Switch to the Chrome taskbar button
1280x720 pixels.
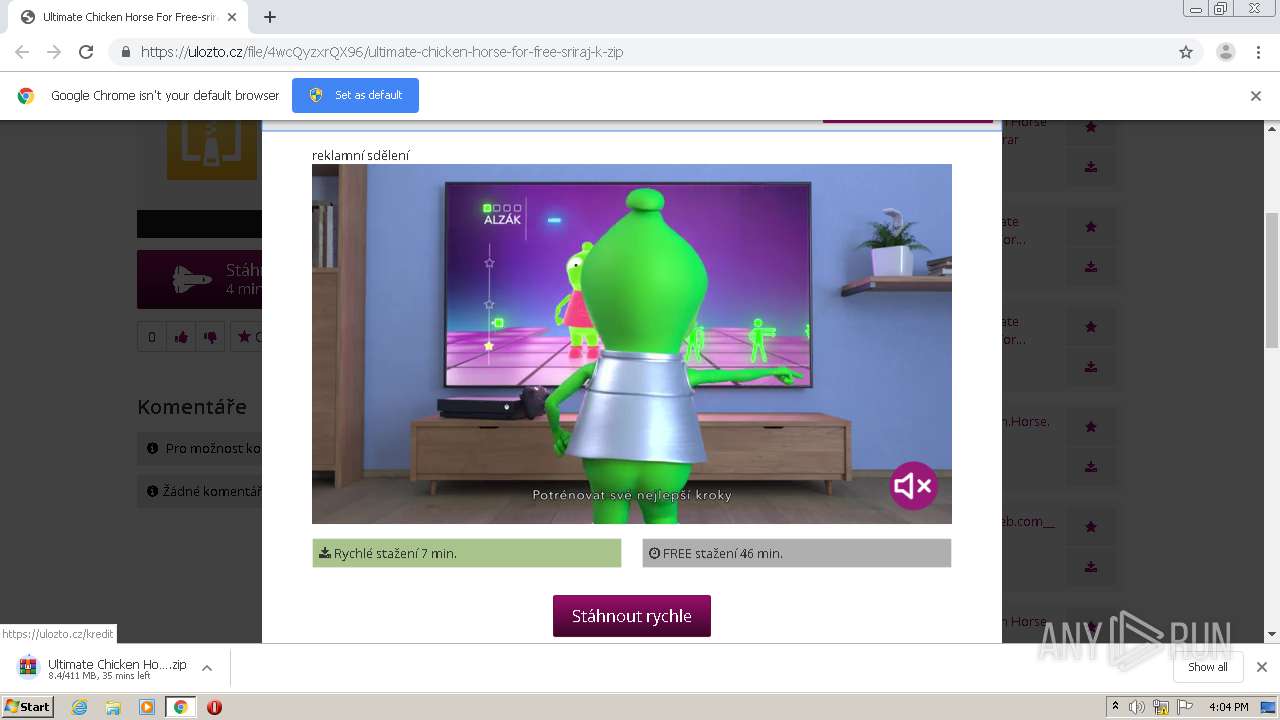point(180,707)
